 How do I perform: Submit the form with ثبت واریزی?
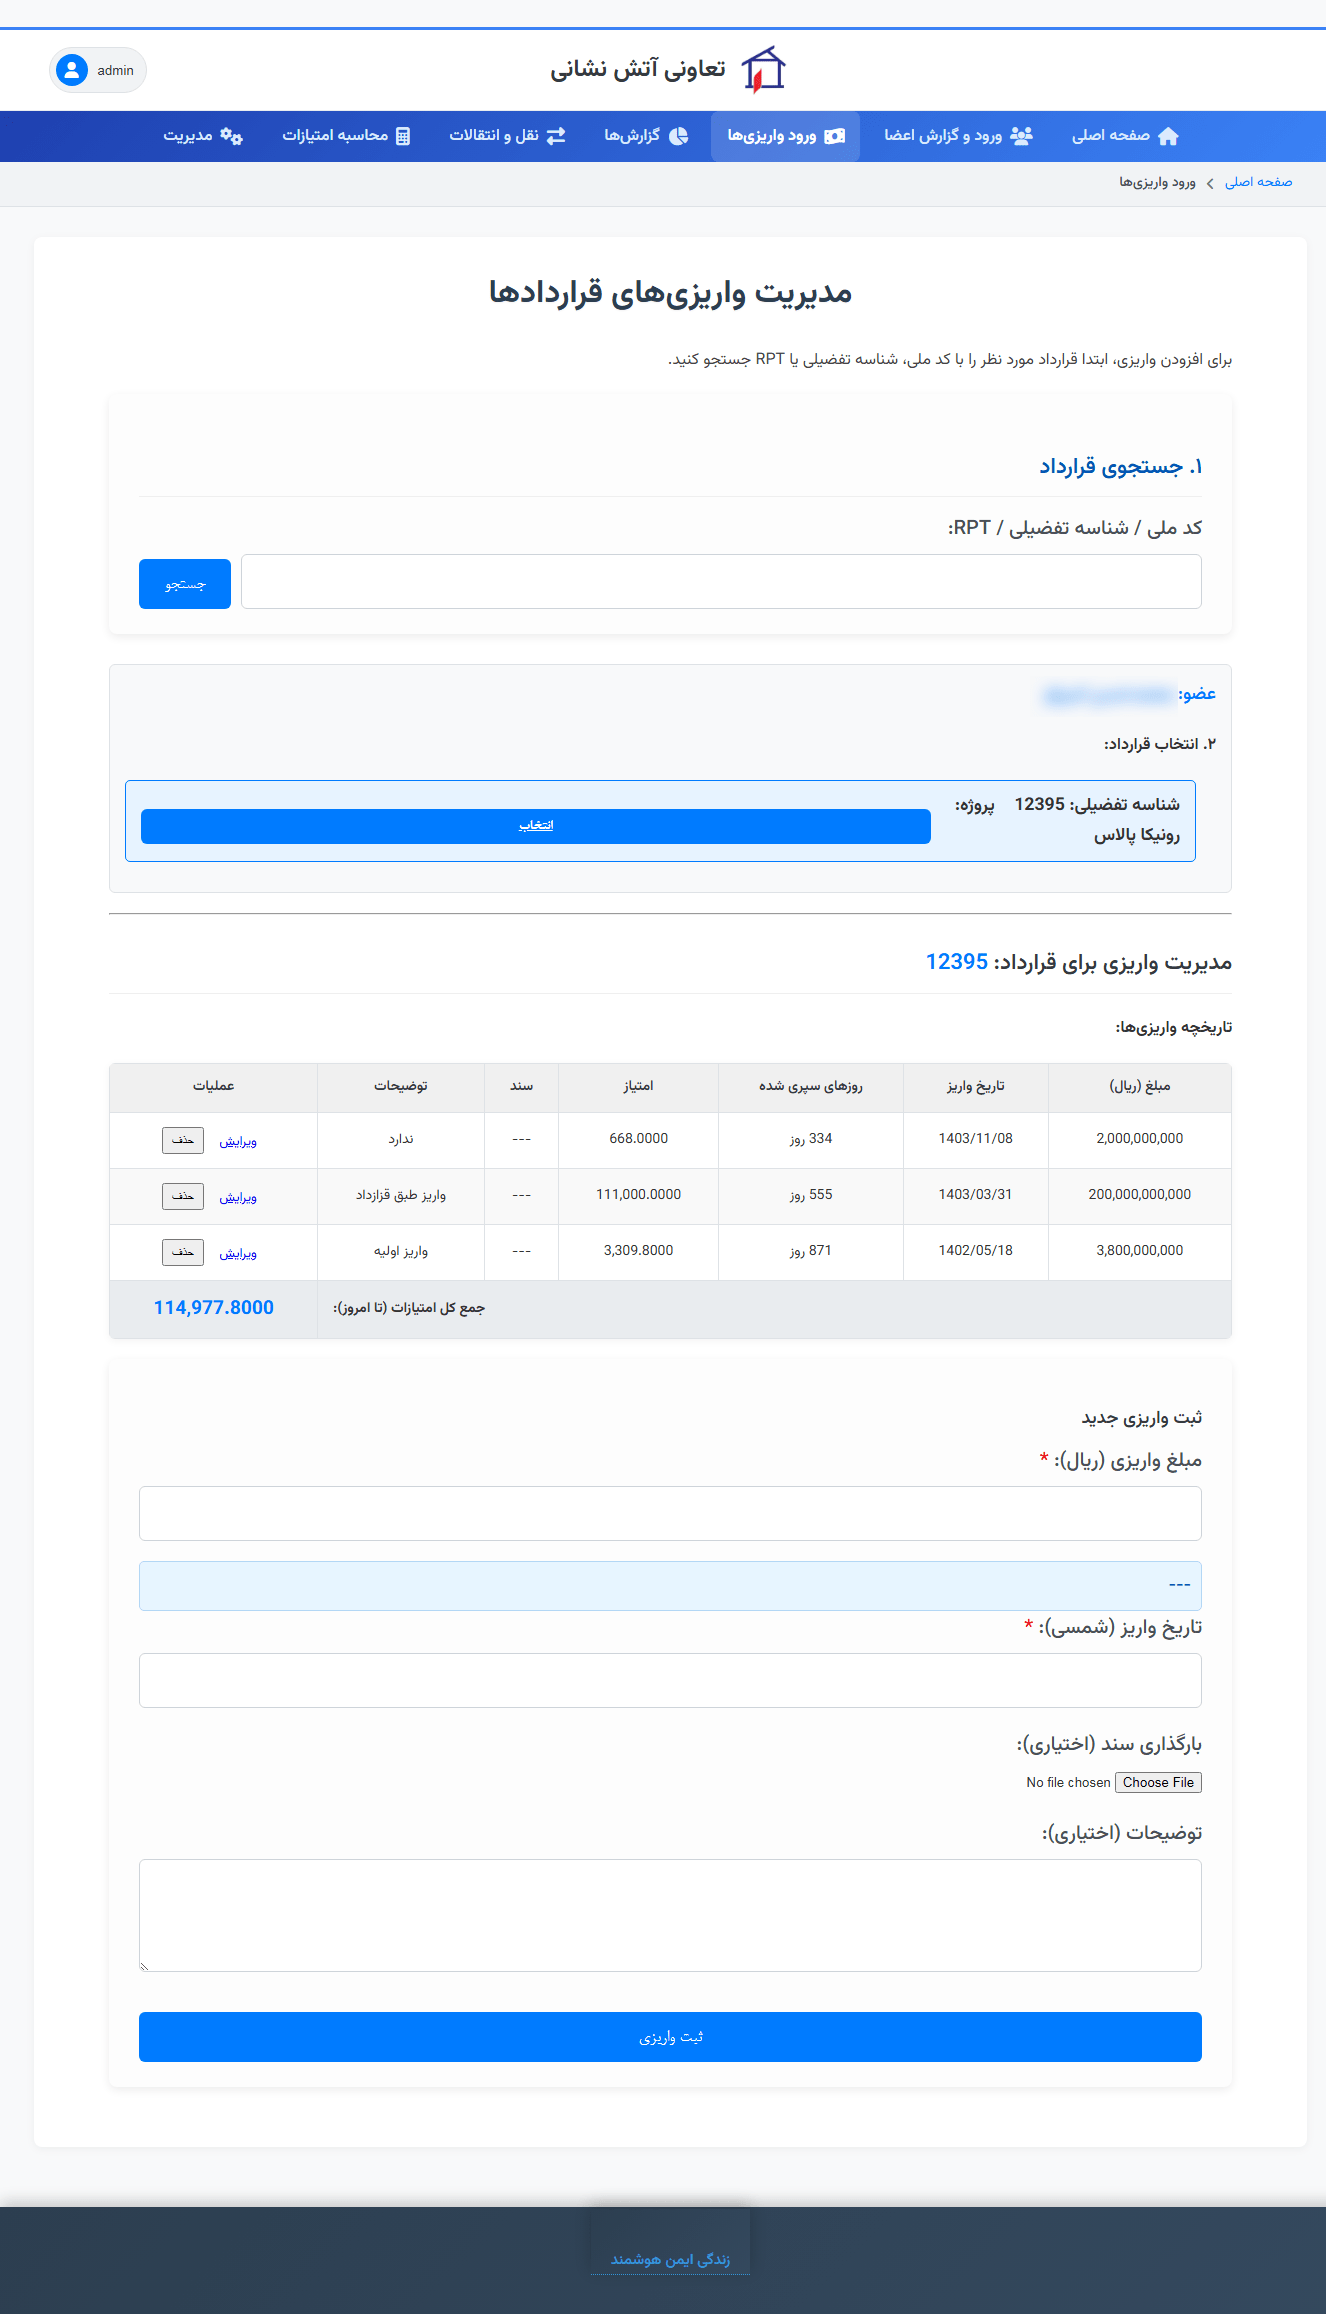click(x=670, y=2037)
